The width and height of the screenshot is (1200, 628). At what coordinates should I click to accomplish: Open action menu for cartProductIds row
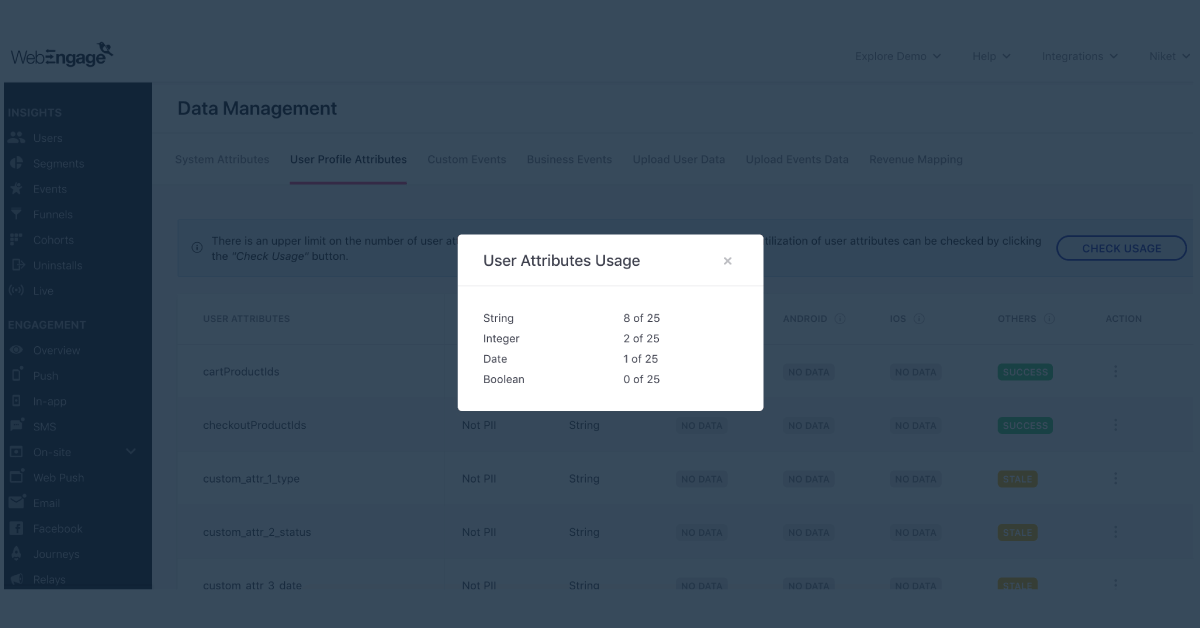click(x=1116, y=372)
